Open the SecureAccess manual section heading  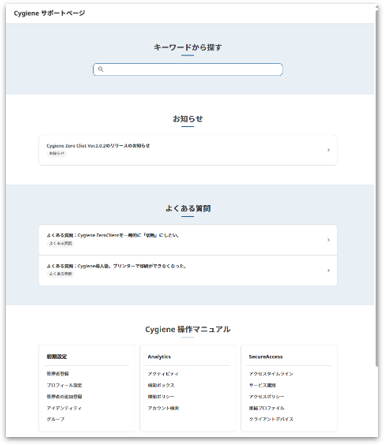(266, 357)
